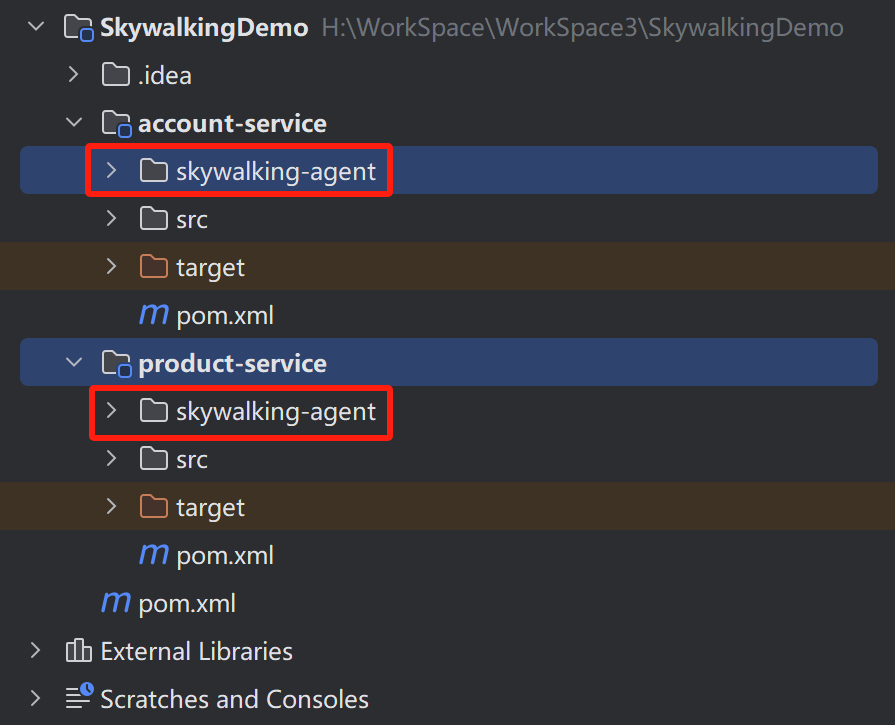Viewport: 895px width, 725px height.
Task: Select the product-service module label
Action: pyautogui.click(x=232, y=364)
